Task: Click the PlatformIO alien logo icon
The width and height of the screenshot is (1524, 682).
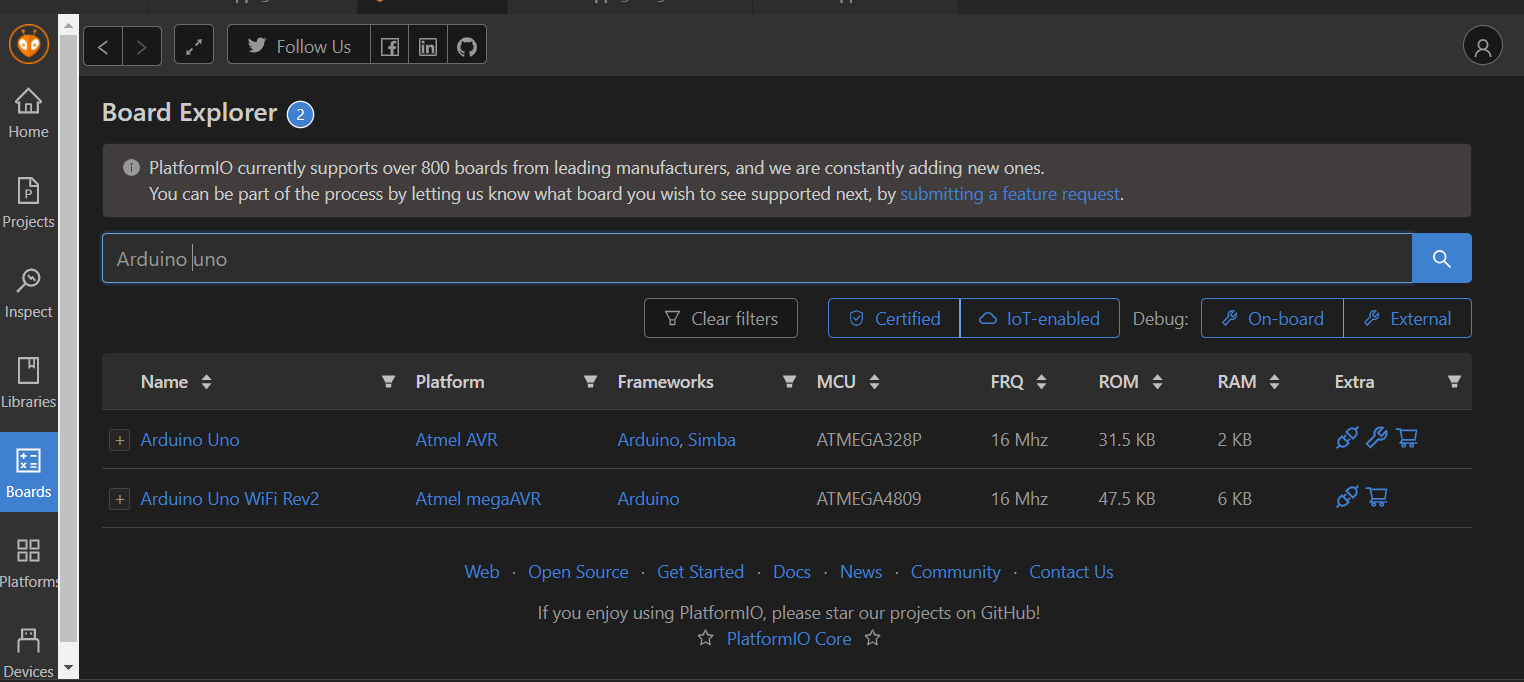Action: tap(29, 45)
